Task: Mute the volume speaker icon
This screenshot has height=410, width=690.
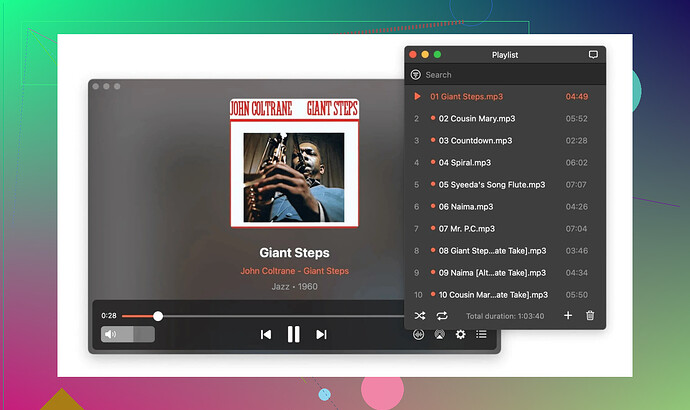Action: click(x=110, y=334)
